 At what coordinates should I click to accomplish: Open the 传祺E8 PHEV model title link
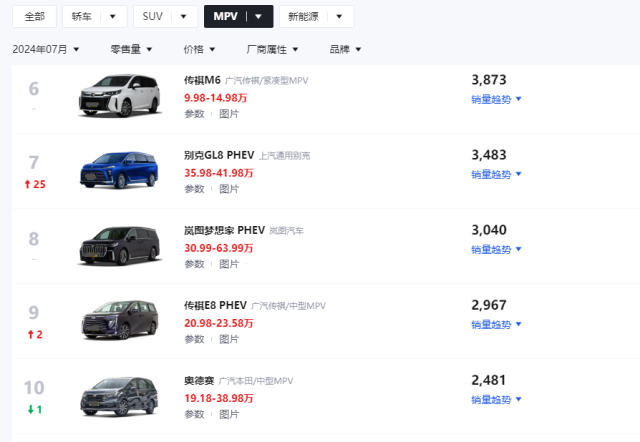215,305
